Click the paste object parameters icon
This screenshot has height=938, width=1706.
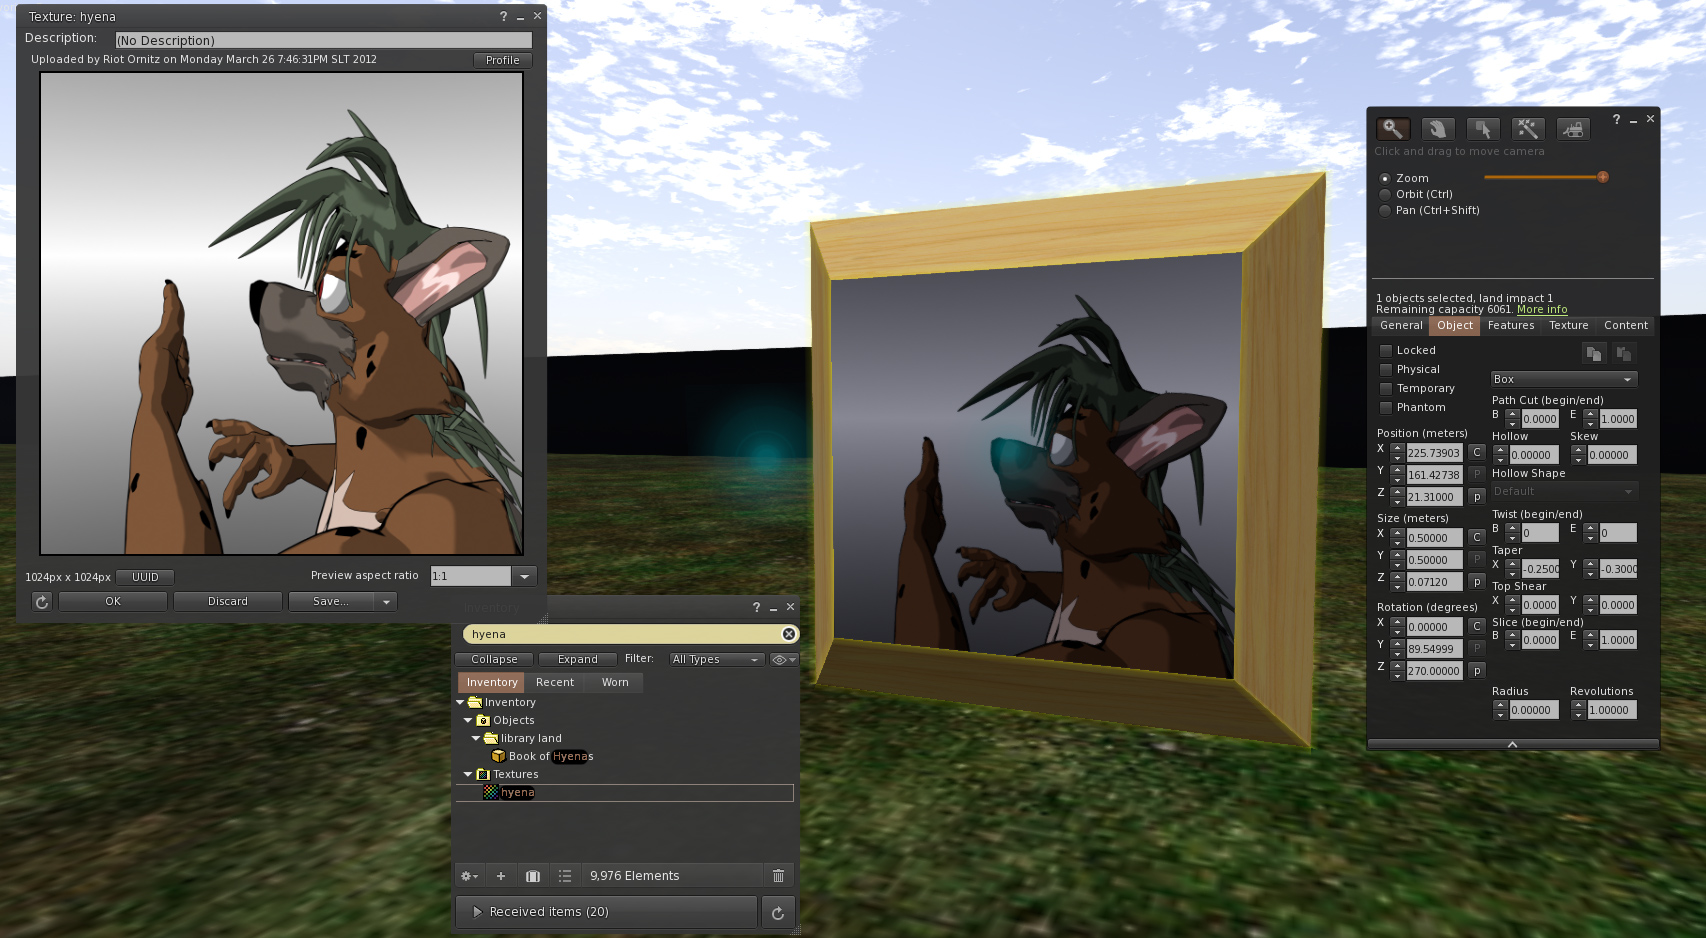pyautogui.click(x=1624, y=353)
